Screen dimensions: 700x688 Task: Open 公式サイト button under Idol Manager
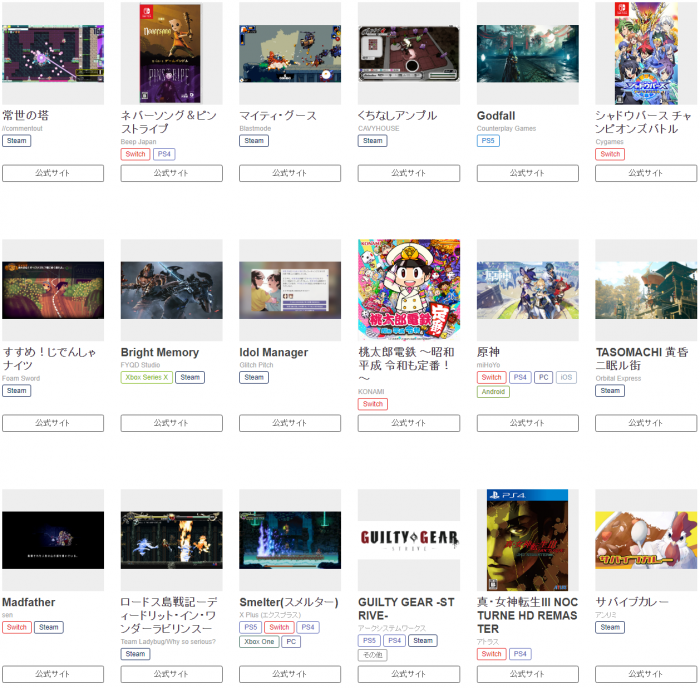(x=290, y=423)
